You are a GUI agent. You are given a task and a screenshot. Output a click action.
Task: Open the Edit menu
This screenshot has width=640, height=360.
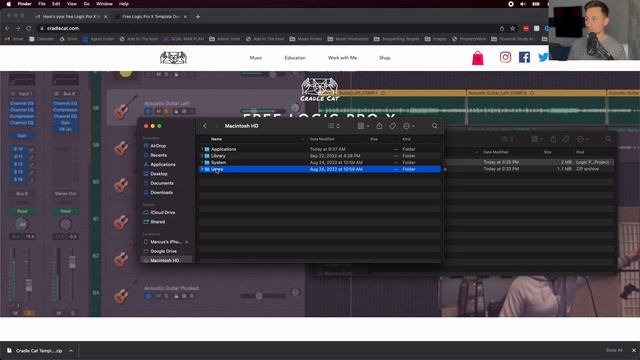[x=56, y=4]
